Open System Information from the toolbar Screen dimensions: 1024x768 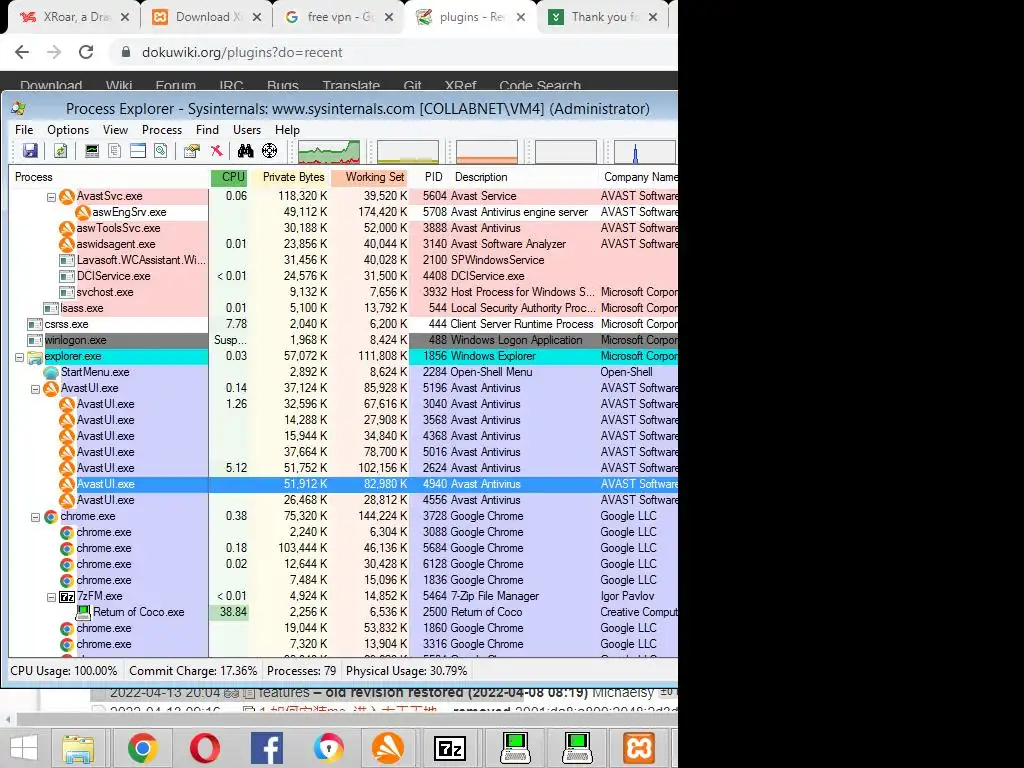click(x=92, y=151)
